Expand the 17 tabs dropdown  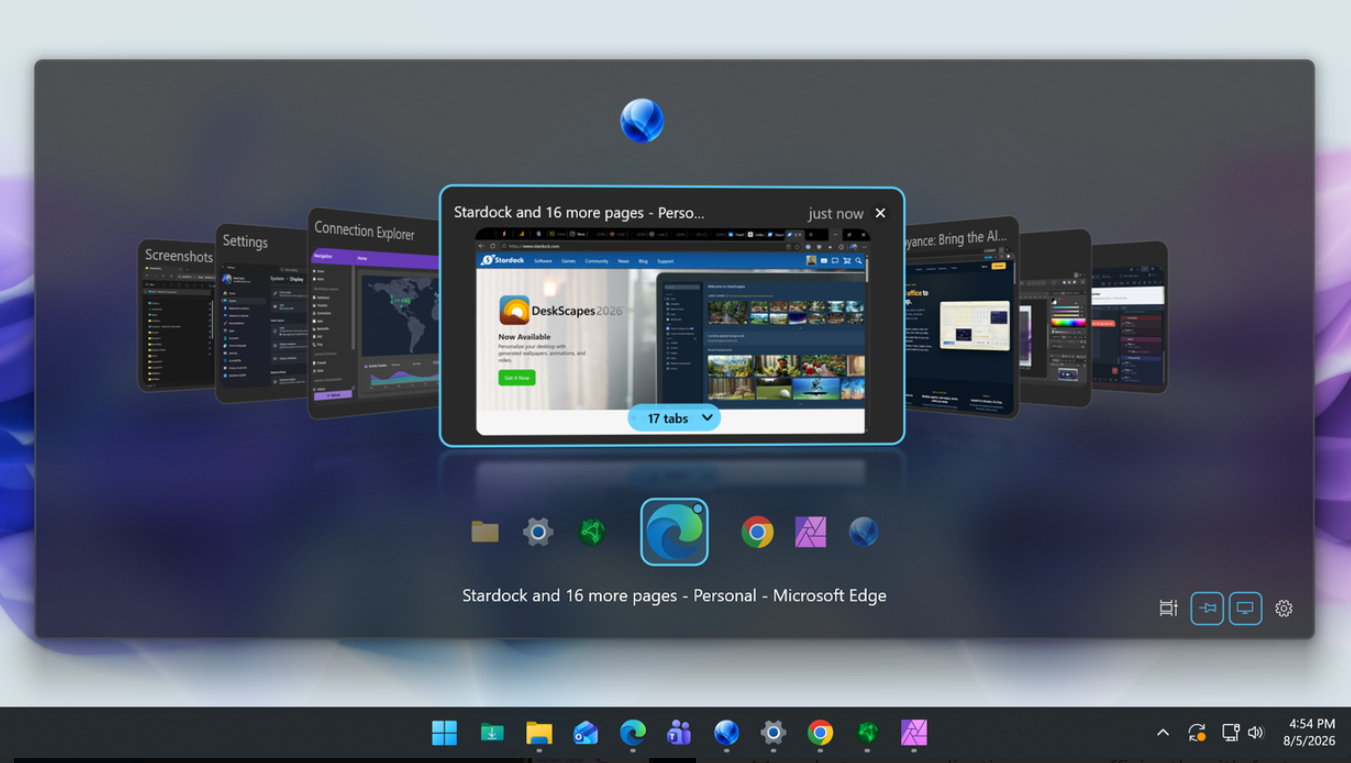674,418
